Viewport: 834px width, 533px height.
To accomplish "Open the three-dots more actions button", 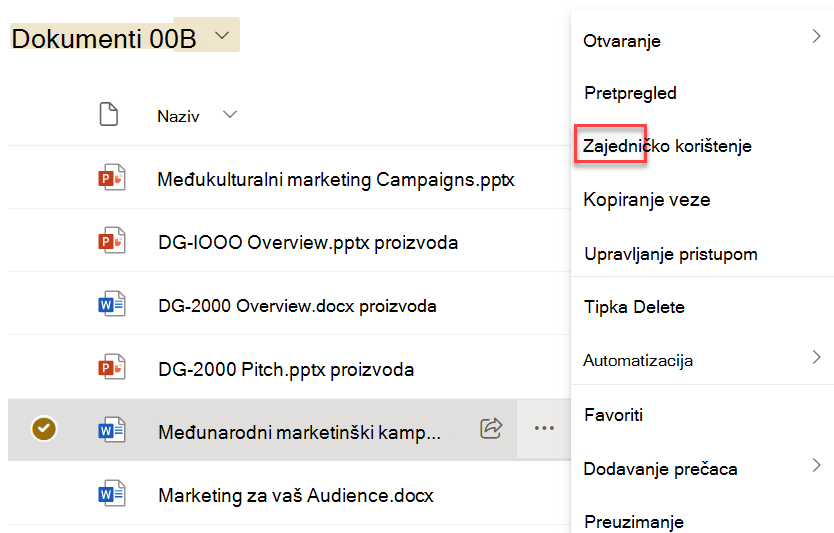I will tap(544, 428).
